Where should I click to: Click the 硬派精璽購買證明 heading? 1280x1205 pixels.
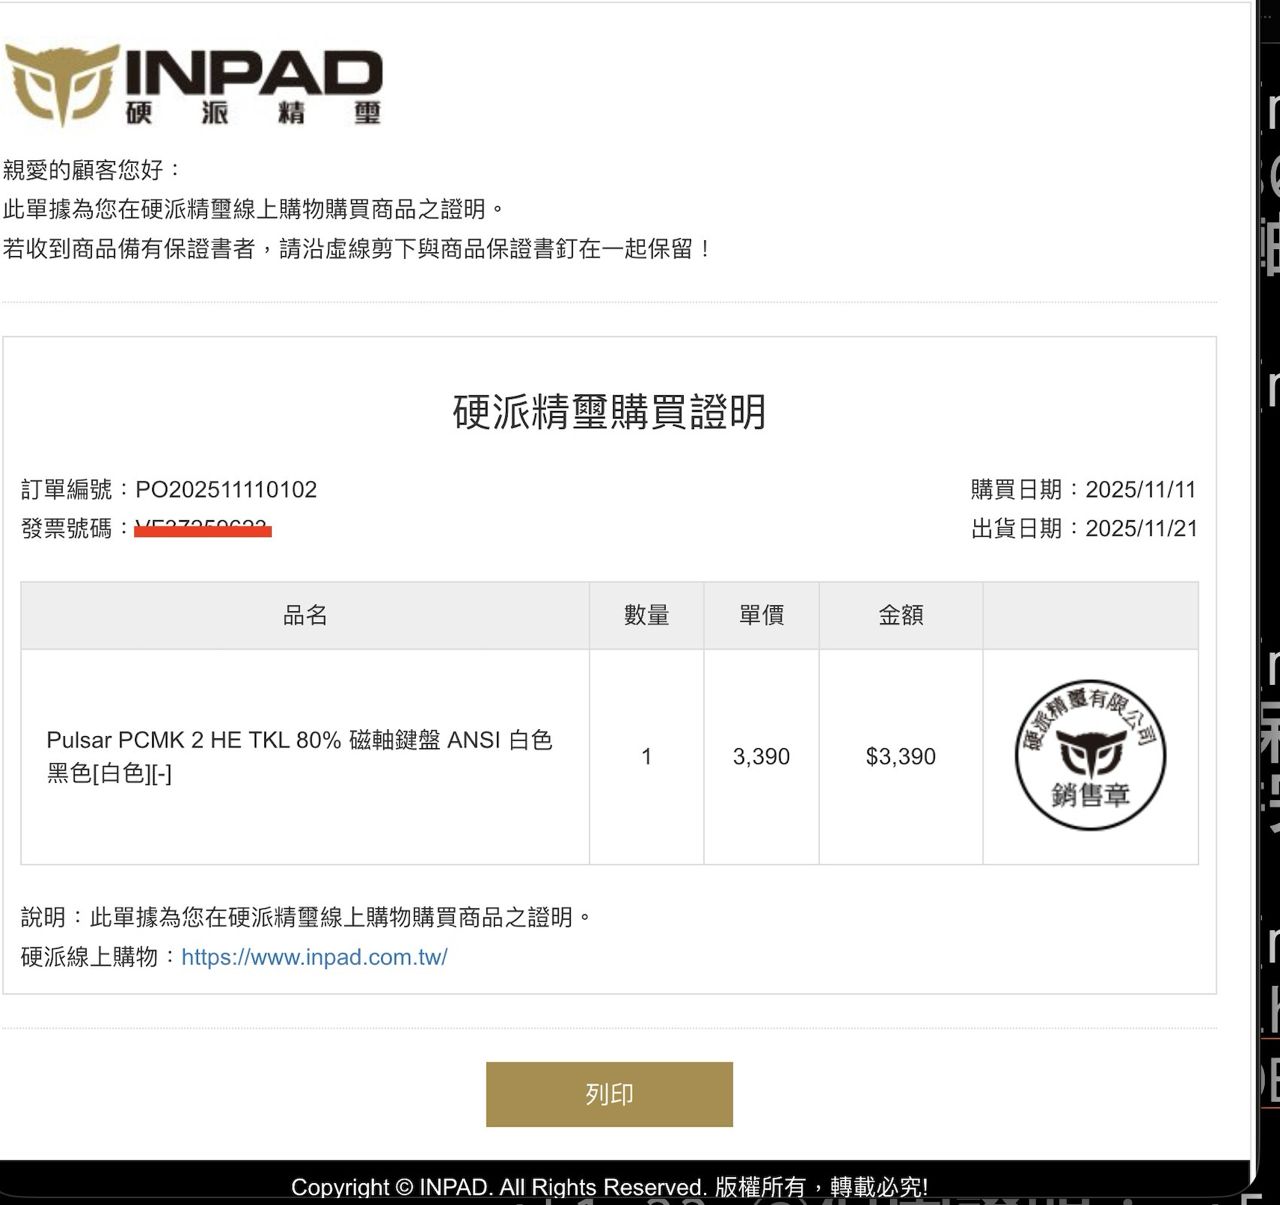pos(609,412)
